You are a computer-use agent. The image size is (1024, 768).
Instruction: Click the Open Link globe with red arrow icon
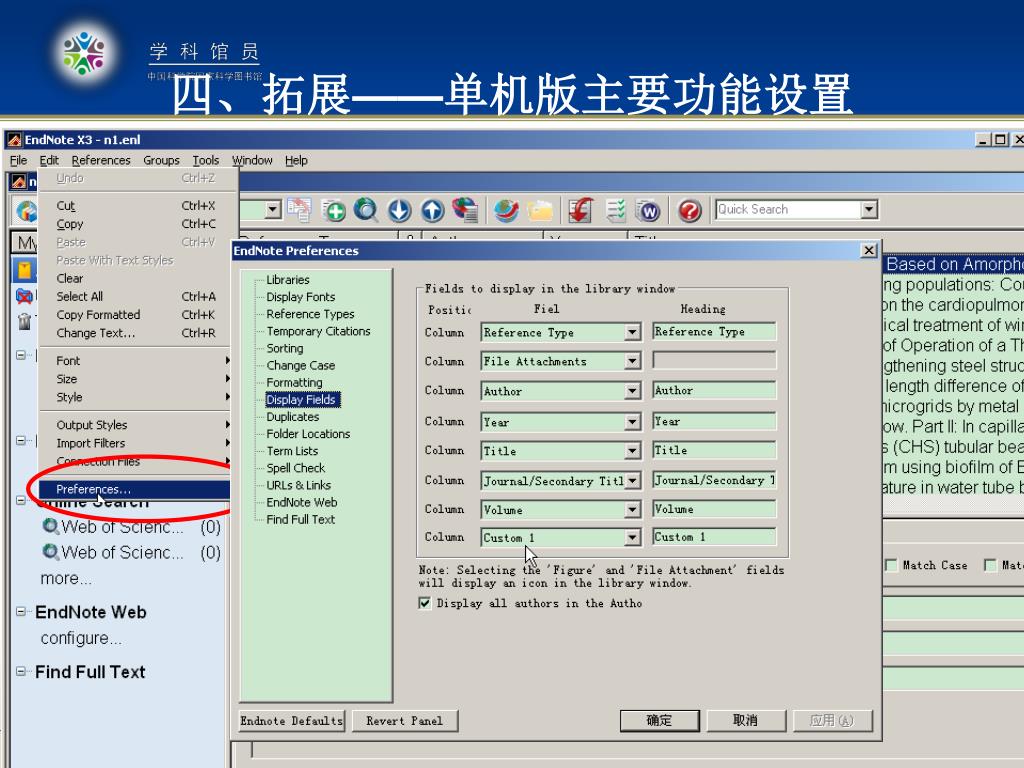(506, 210)
